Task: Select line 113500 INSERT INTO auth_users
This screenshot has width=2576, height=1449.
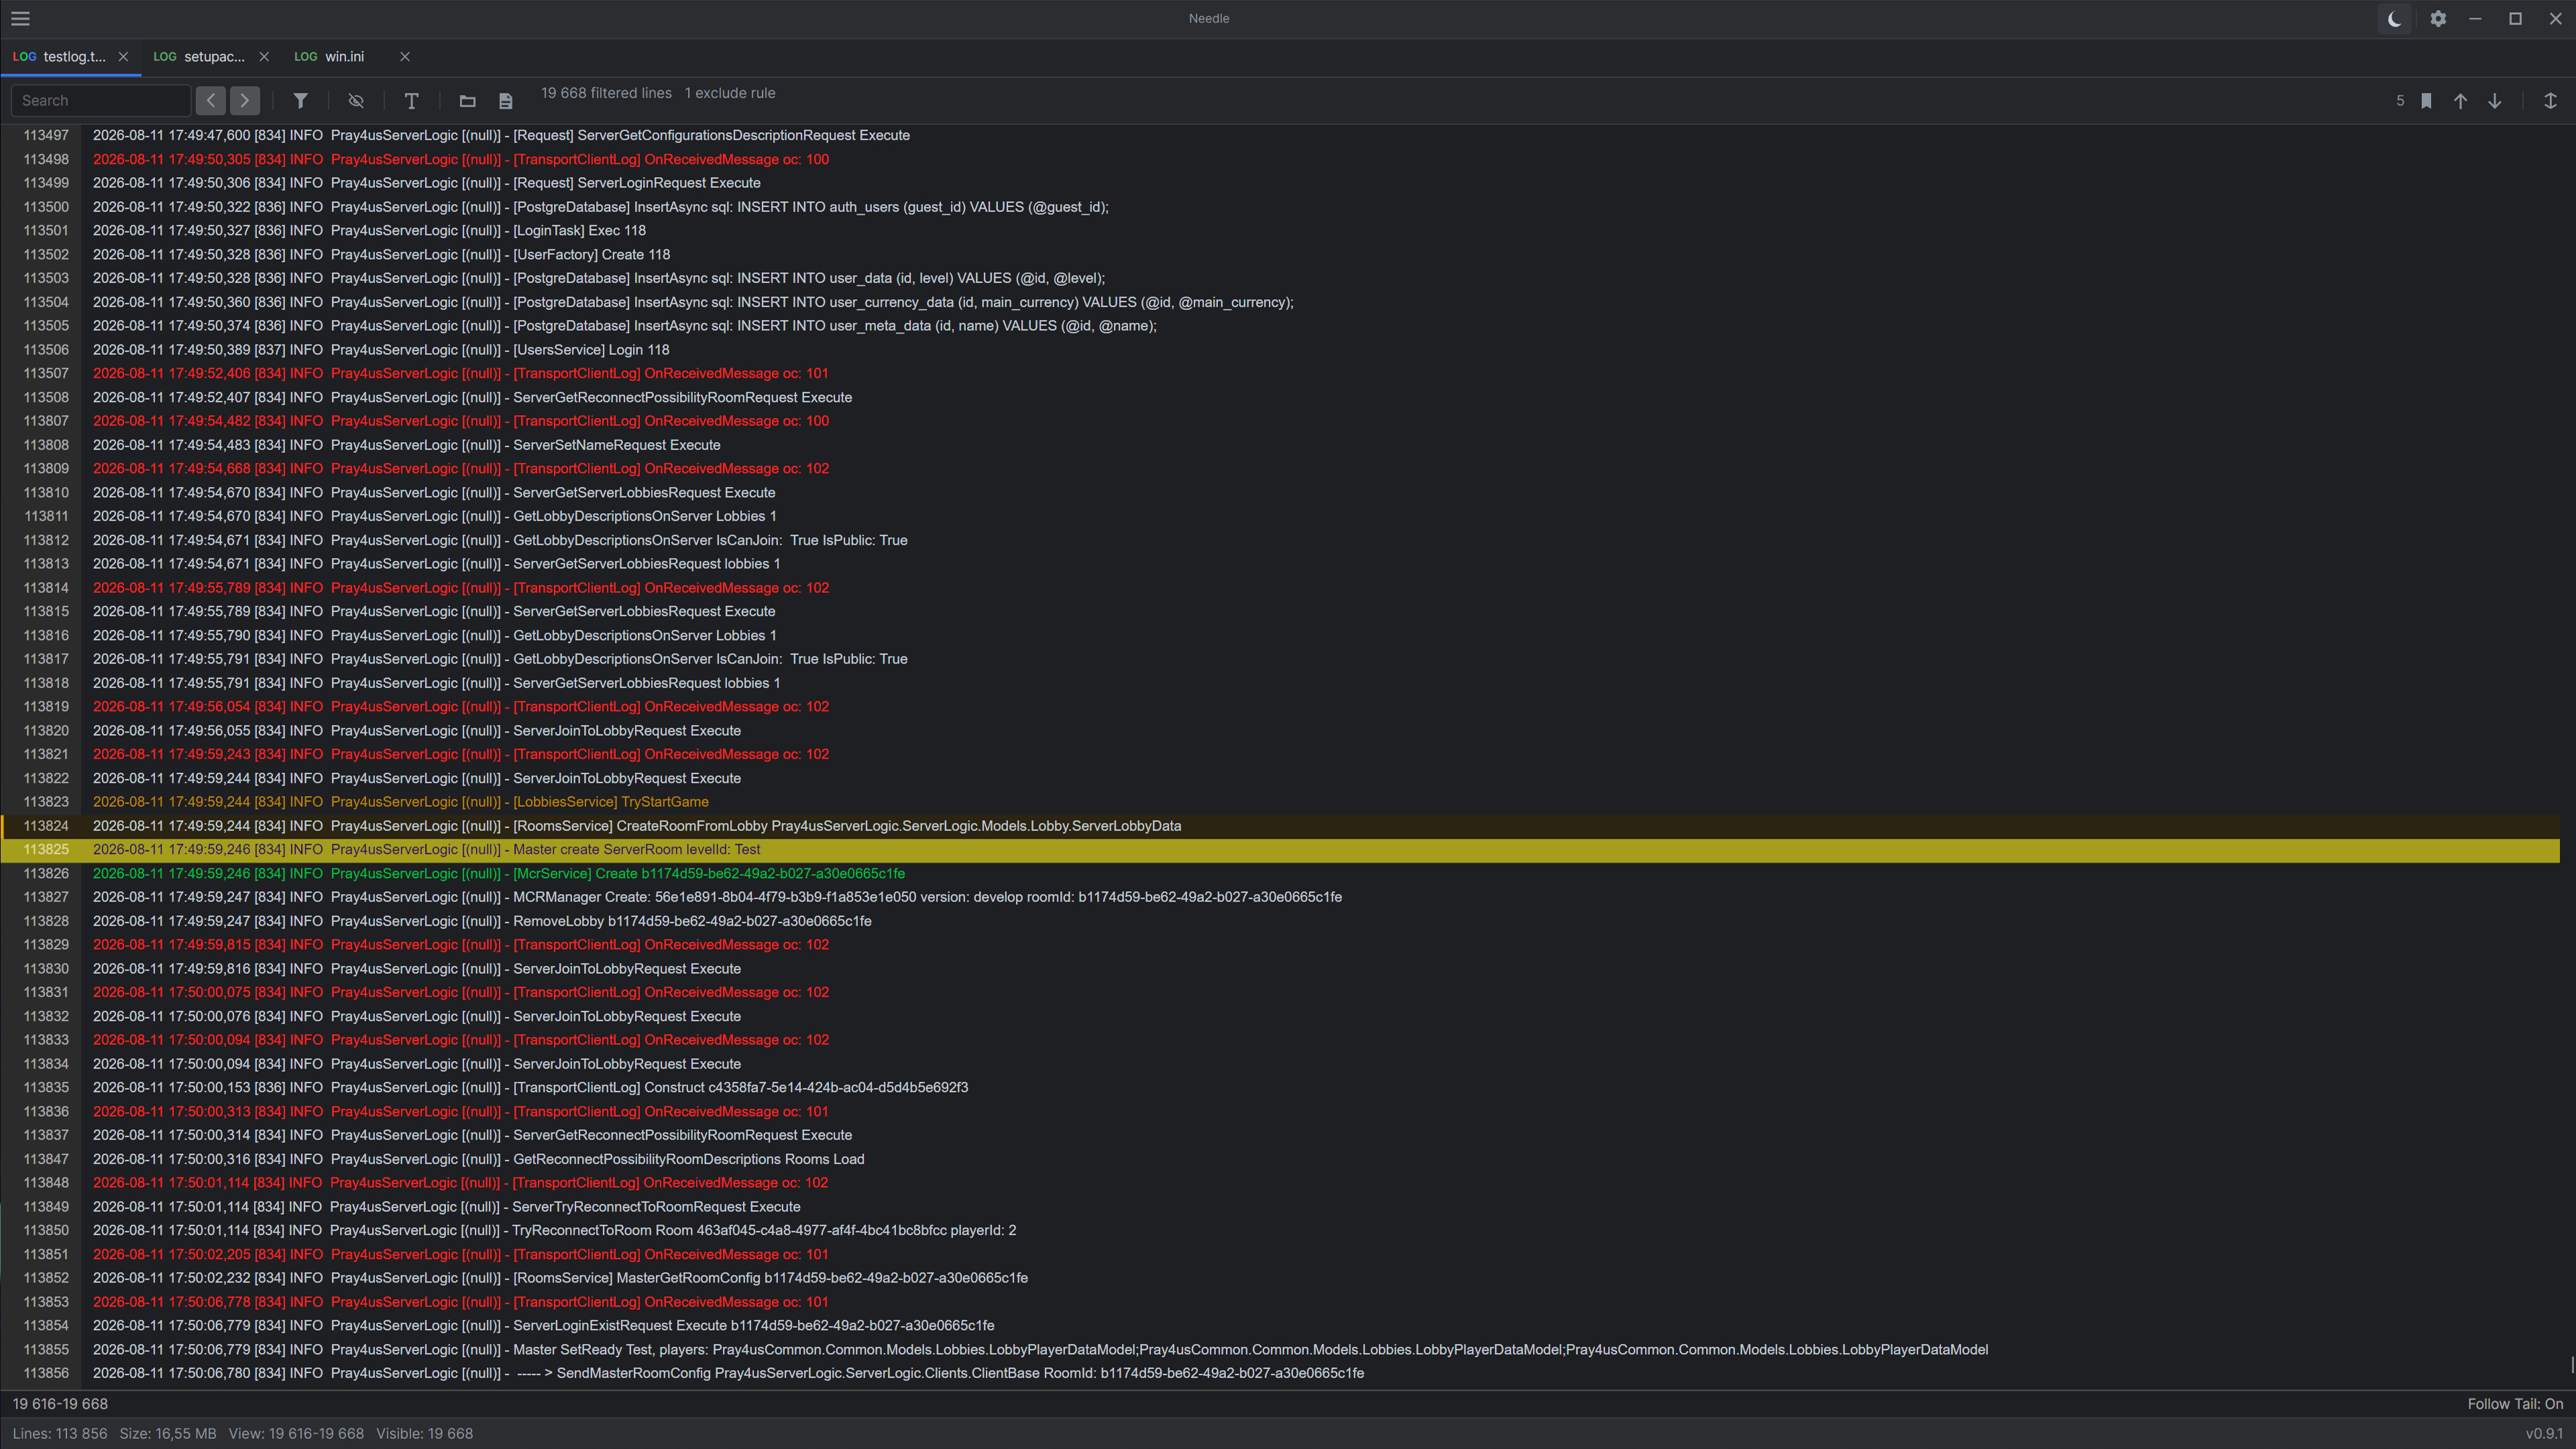Action: pos(1280,207)
